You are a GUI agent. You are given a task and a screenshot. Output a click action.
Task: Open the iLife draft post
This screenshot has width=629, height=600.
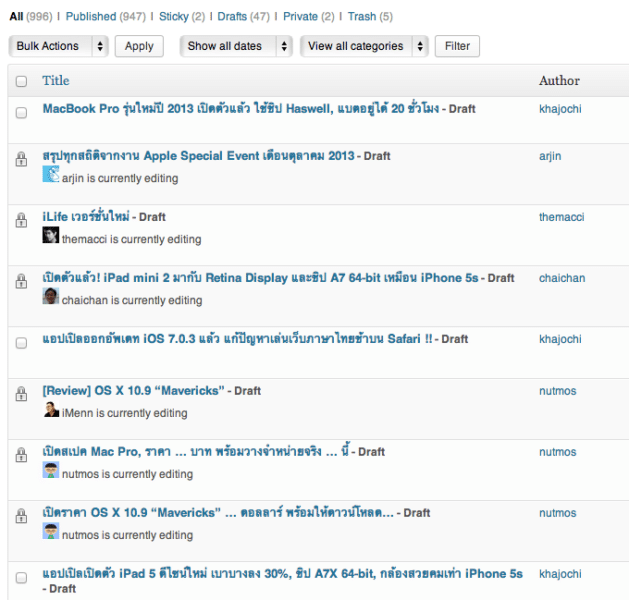[86, 217]
